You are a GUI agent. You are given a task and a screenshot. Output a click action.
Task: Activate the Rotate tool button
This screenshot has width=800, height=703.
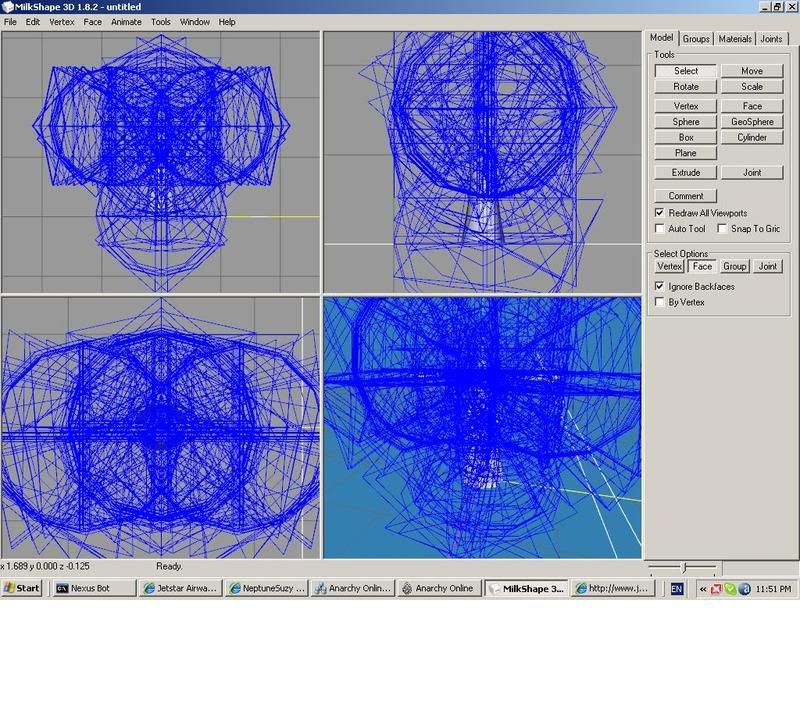[684, 87]
